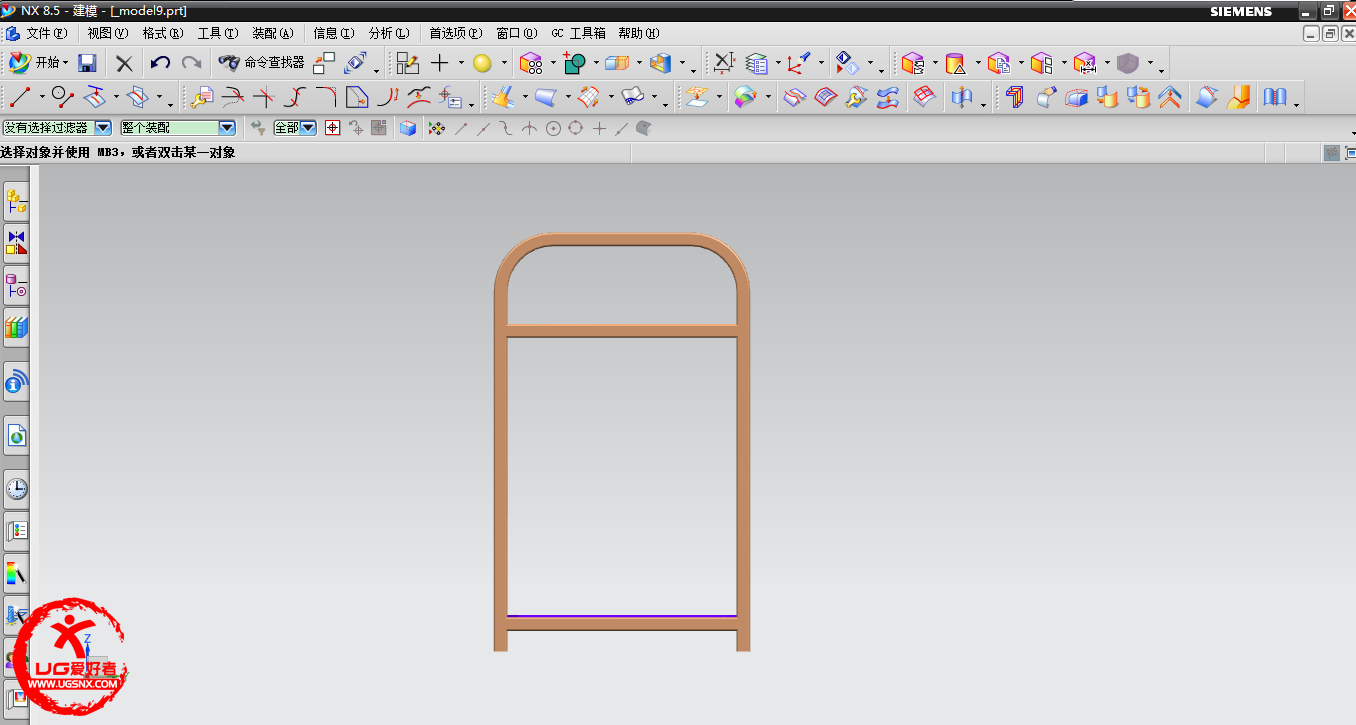Click the Redo arrow icon
The width and height of the screenshot is (1356, 725).
pyautogui.click(x=191, y=63)
